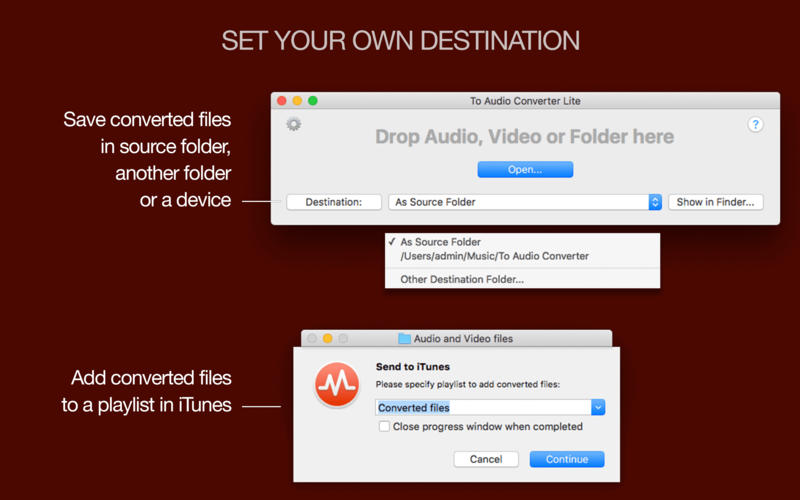Click yellow minimize button of Audio and Video files window
Screen dimensions: 800x500
point(328,338)
